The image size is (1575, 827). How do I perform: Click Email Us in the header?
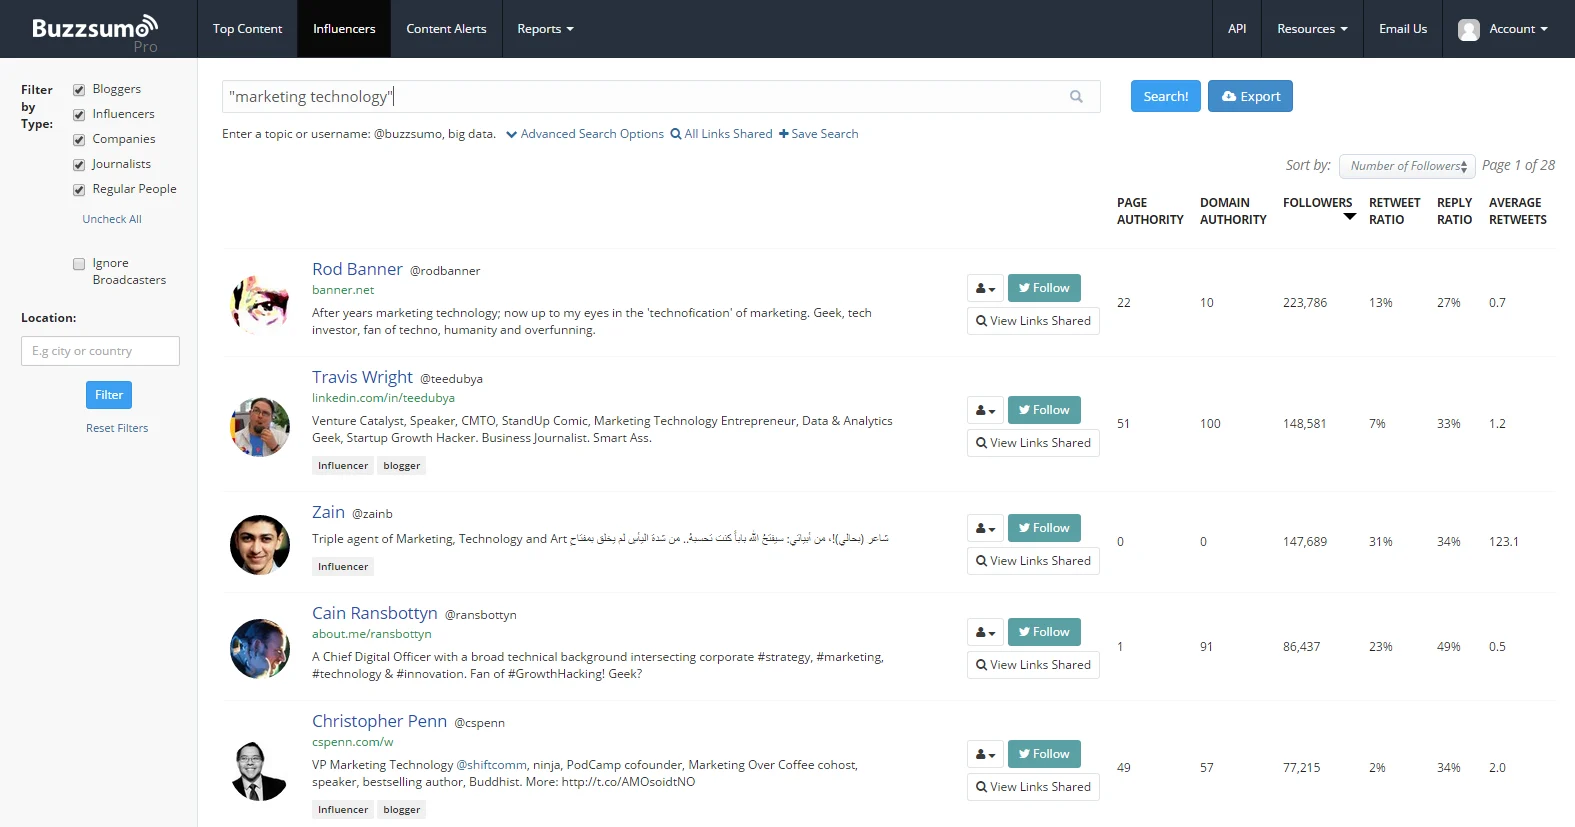click(x=1403, y=29)
